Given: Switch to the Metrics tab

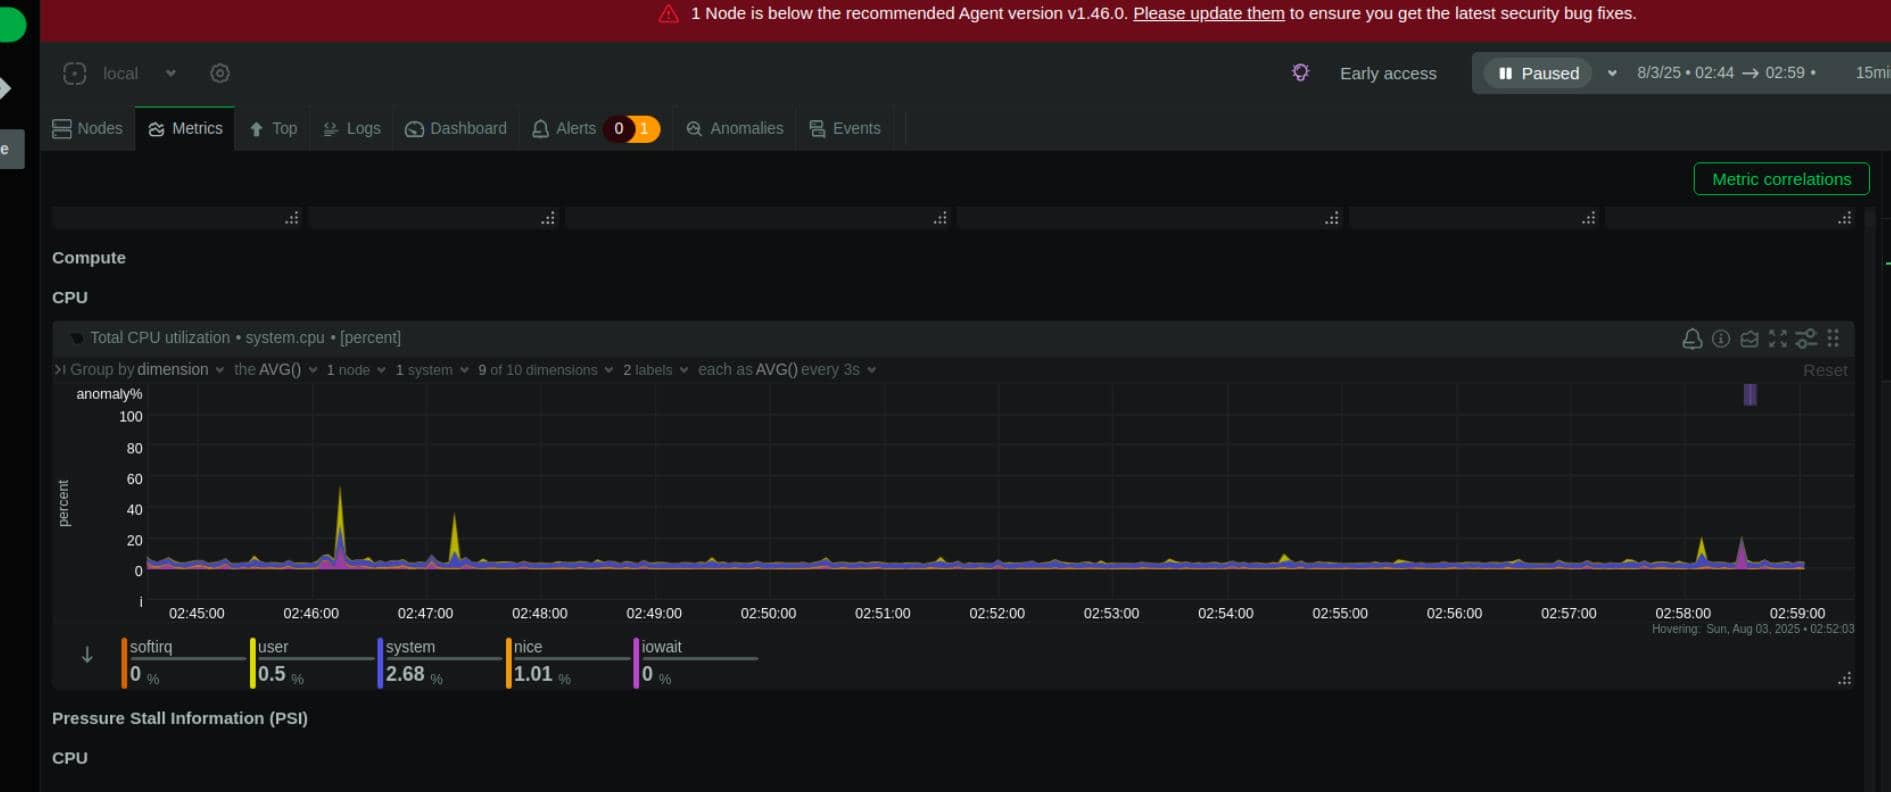Looking at the screenshot, I should tap(185, 129).
